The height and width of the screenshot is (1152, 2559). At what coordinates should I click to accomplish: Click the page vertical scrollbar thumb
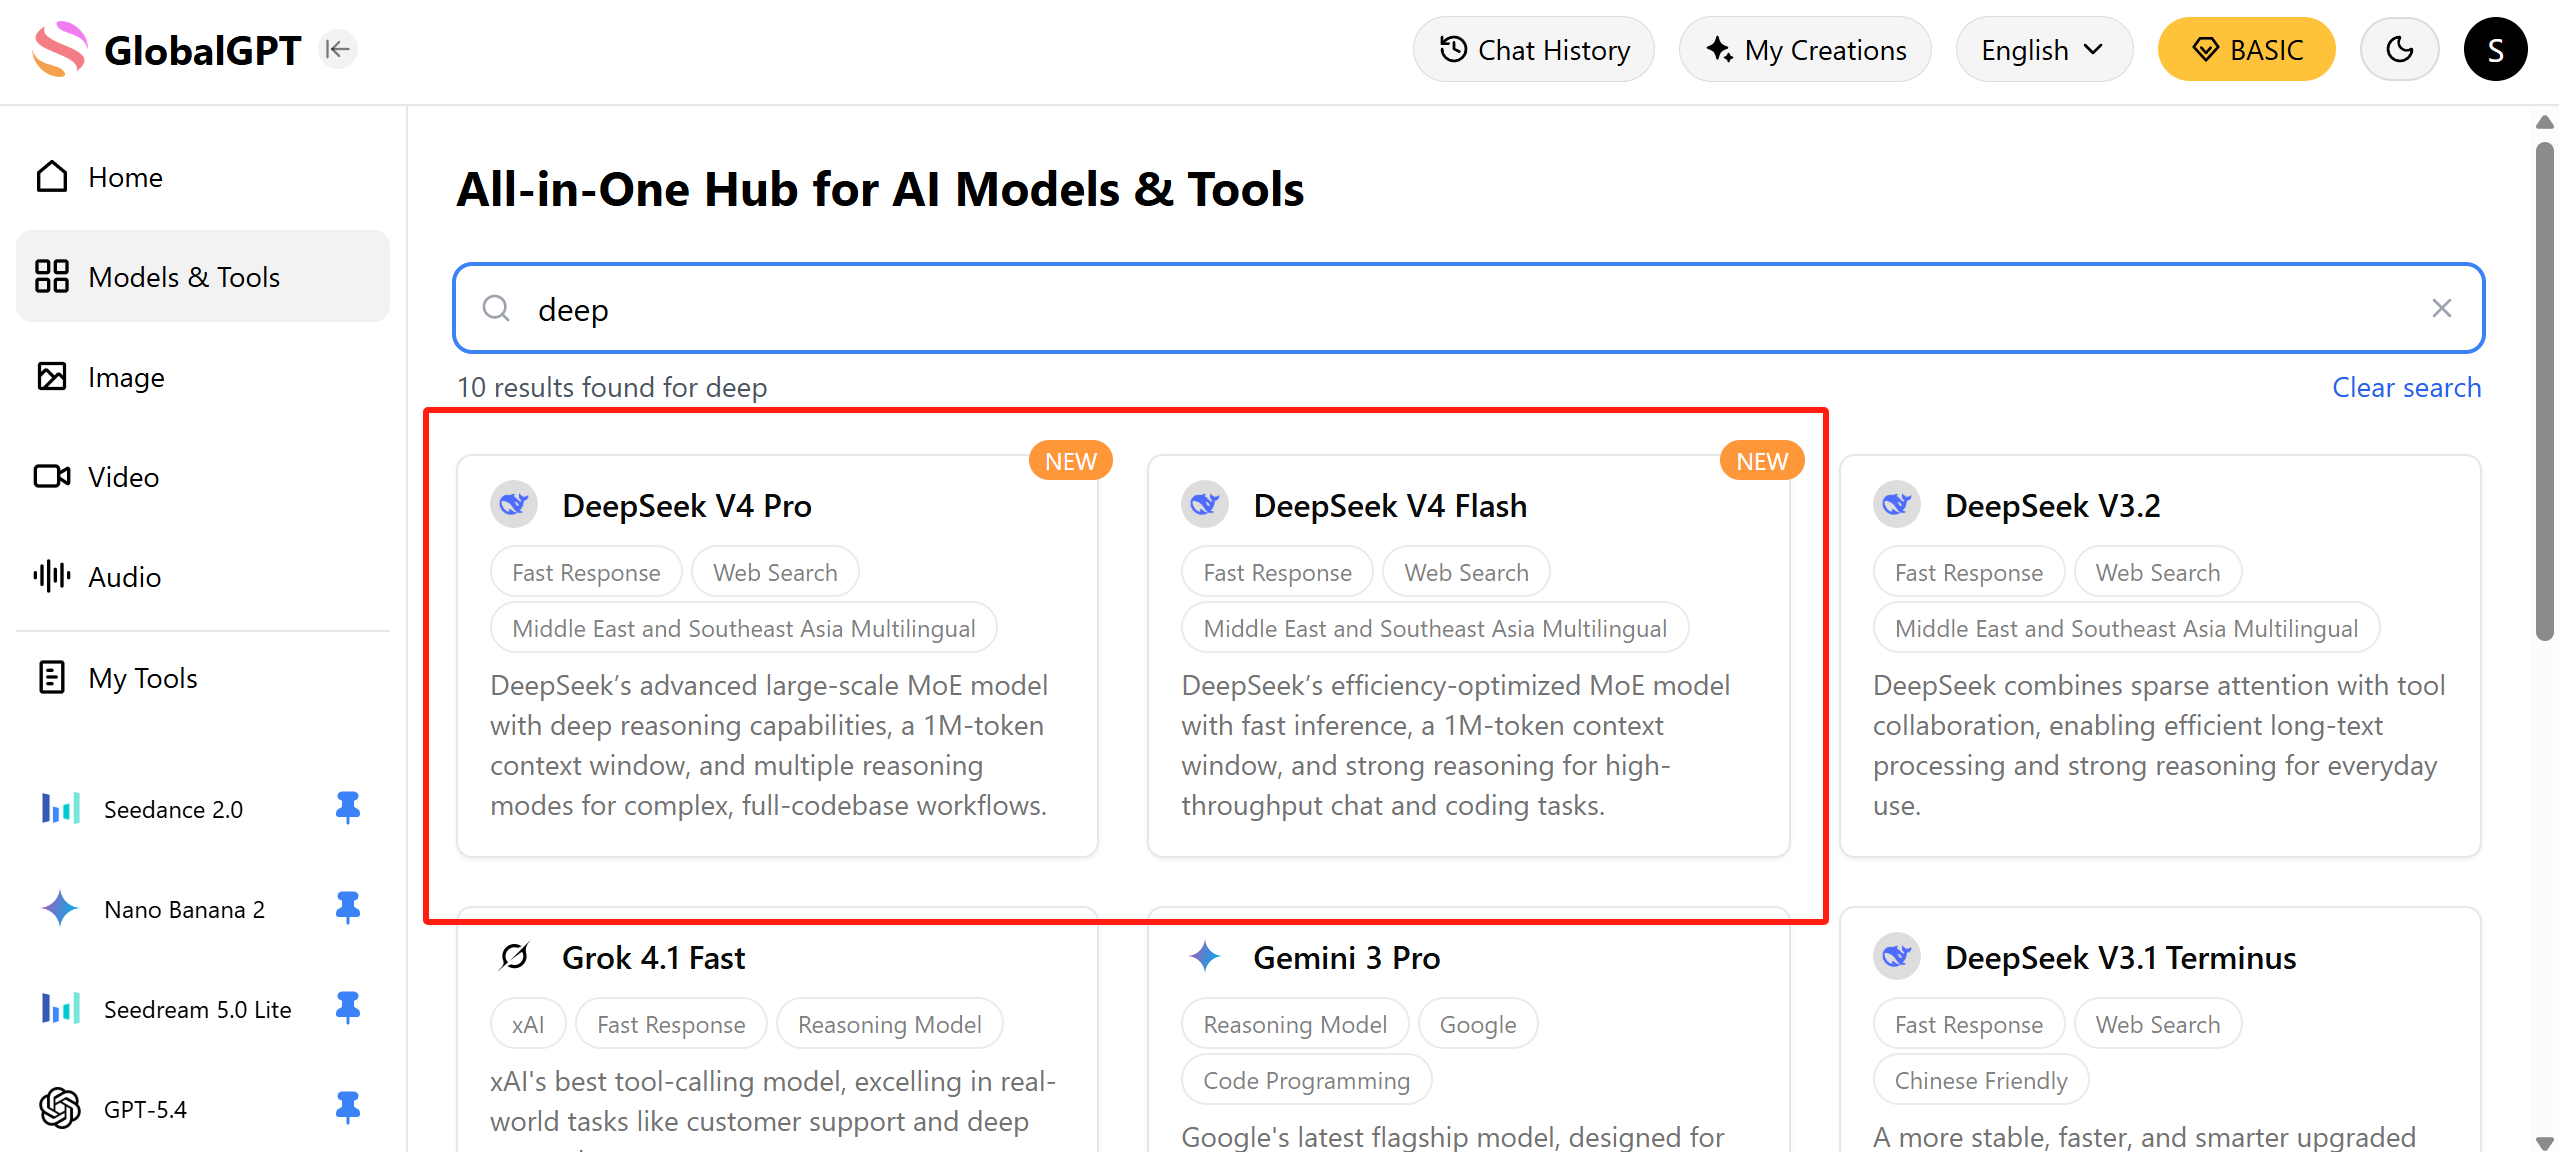[x=2545, y=390]
